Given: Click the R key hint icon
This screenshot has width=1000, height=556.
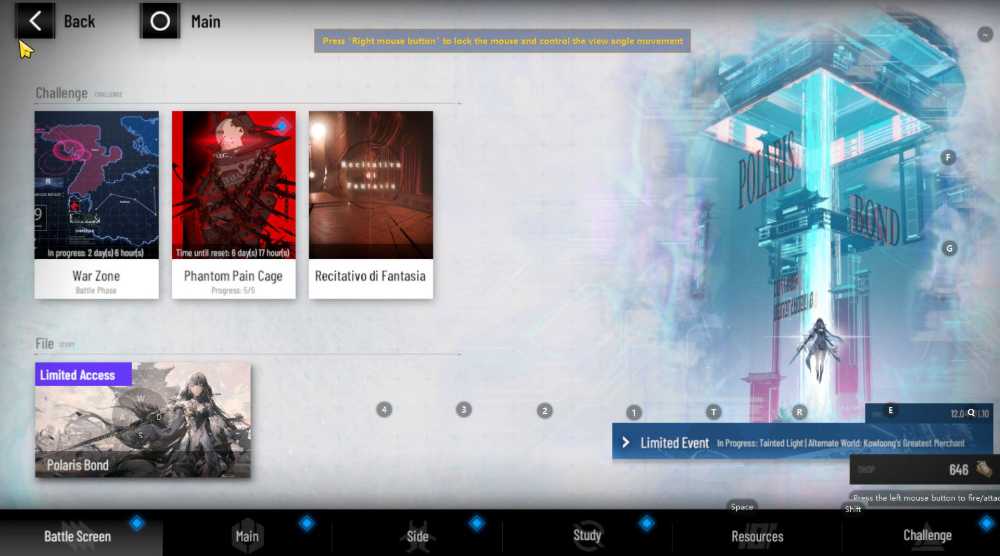Looking at the screenshot, I should pyautogui.click(x=799, y=412).
